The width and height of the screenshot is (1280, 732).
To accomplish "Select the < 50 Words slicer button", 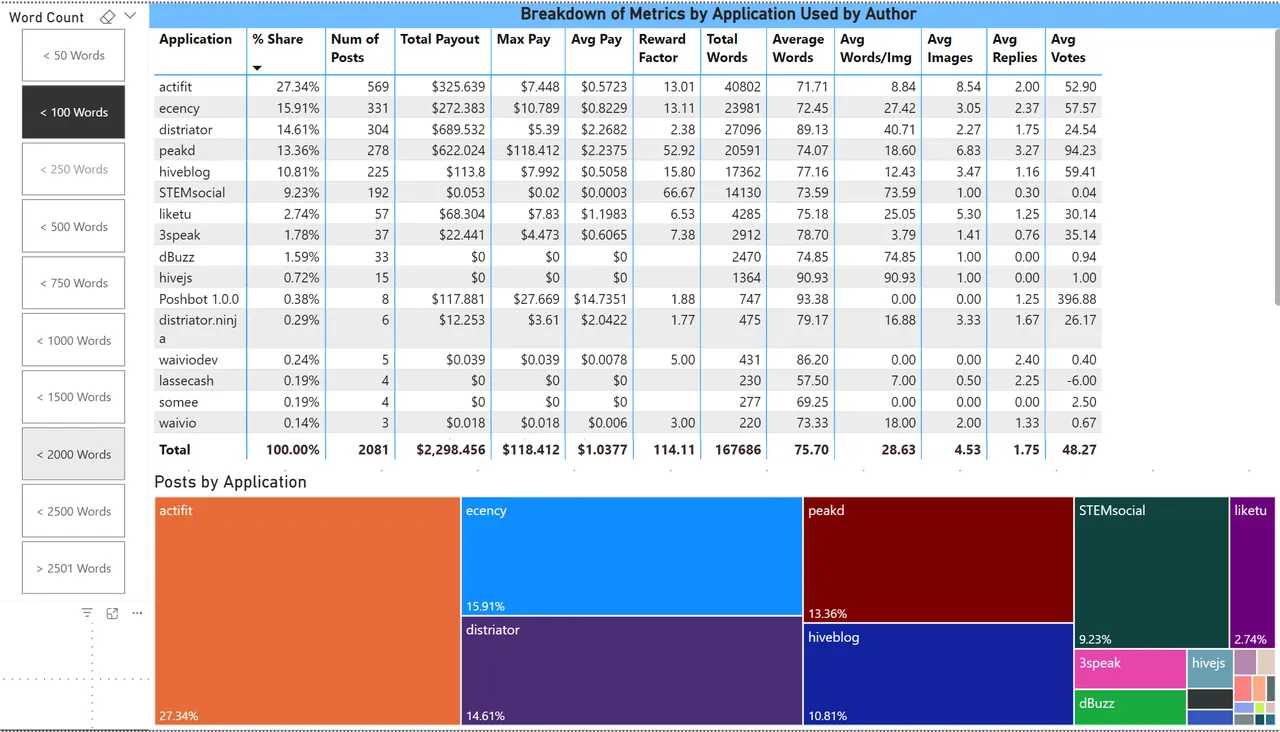I will 74,55.
